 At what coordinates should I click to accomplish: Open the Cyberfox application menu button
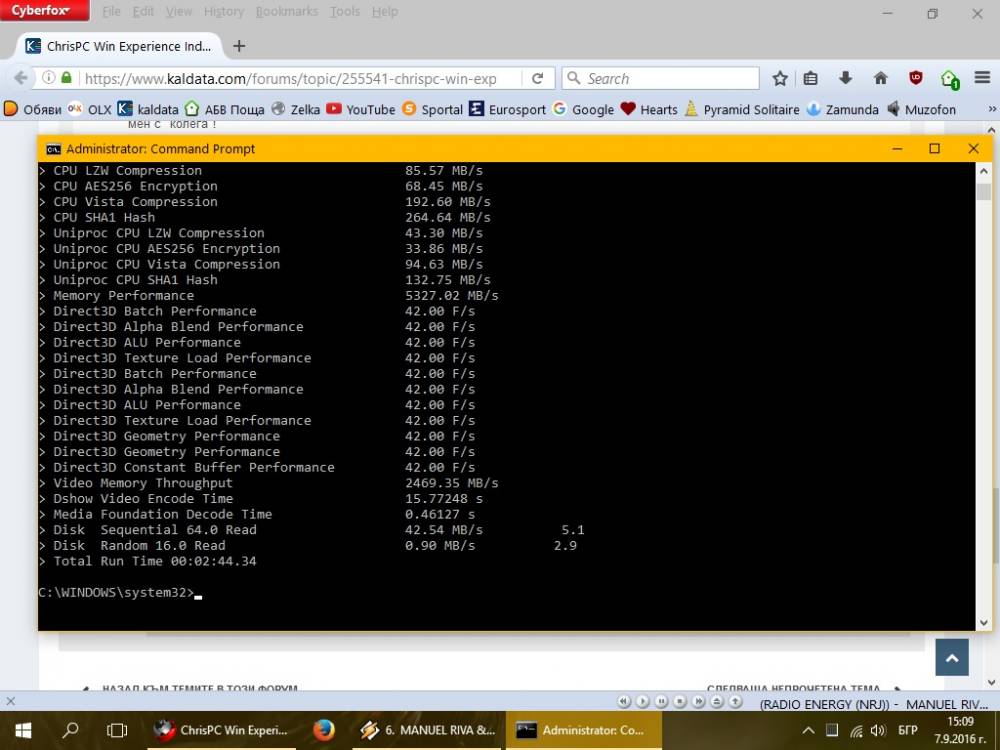(43, 10)
